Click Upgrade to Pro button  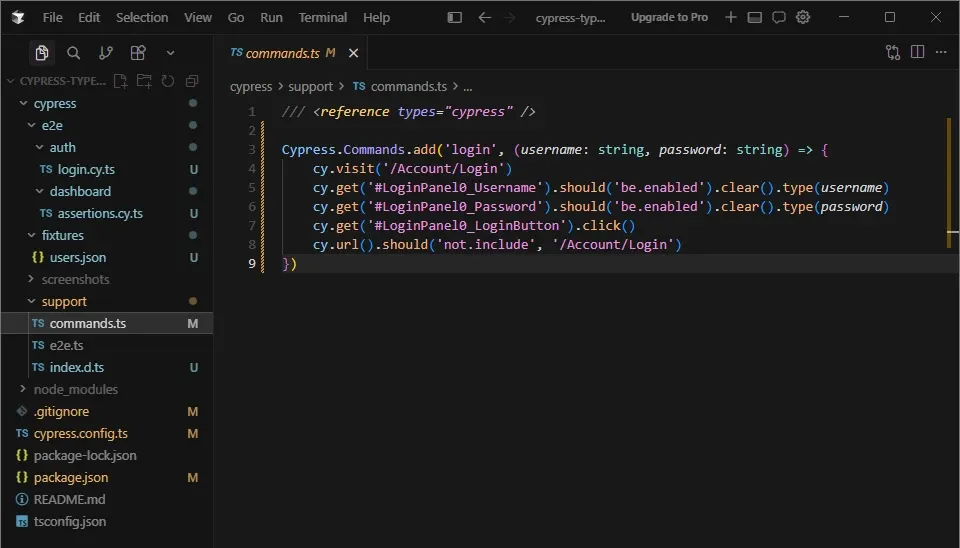(x=669, y=17)
